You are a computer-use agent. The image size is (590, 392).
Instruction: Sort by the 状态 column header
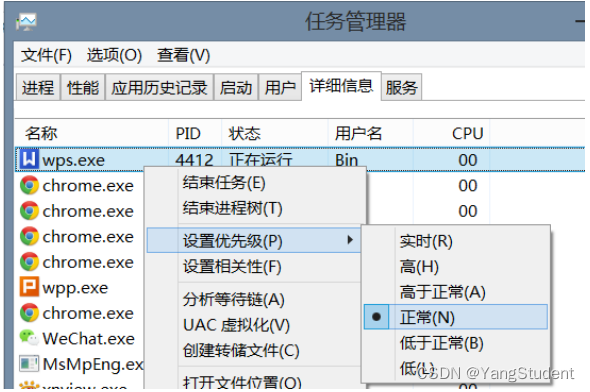(x=275, y=133)
